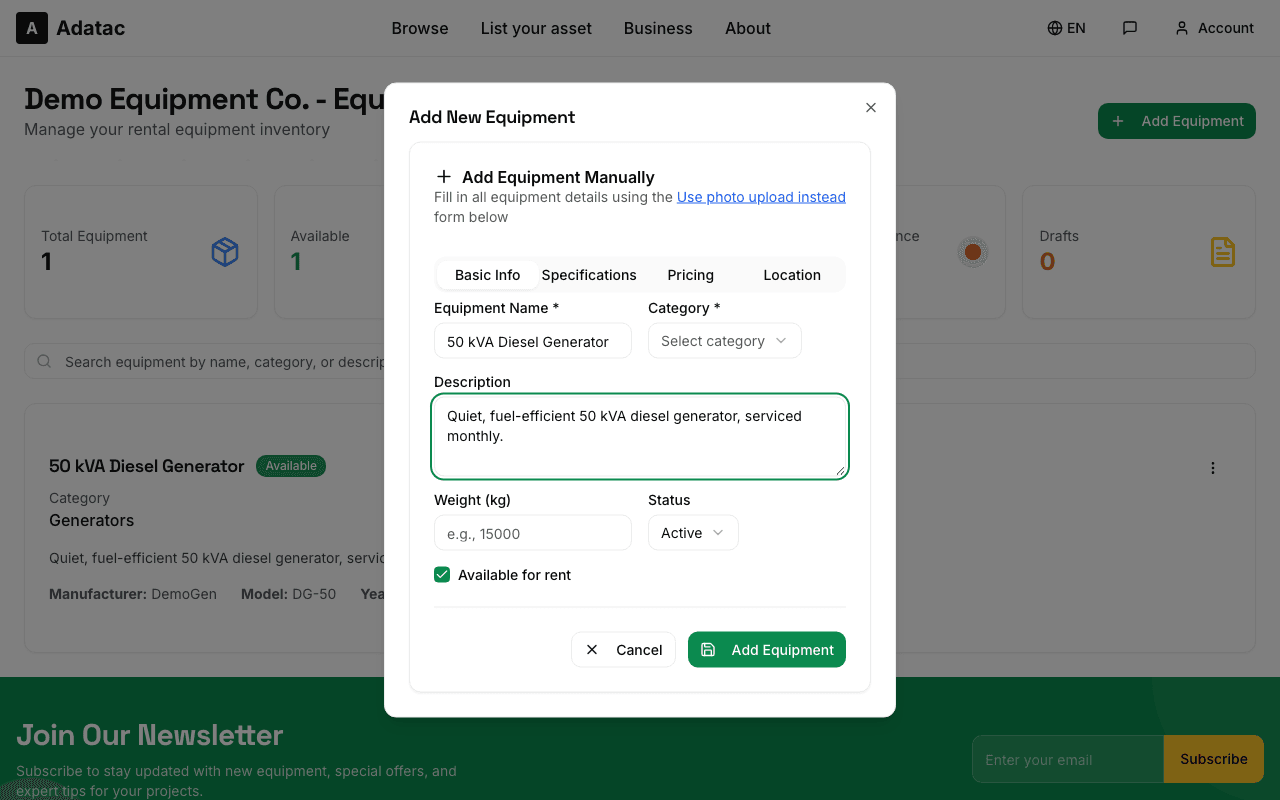Click into the Description textarea
Screen dimensions: 1280x800
click(x=640, y=437)
